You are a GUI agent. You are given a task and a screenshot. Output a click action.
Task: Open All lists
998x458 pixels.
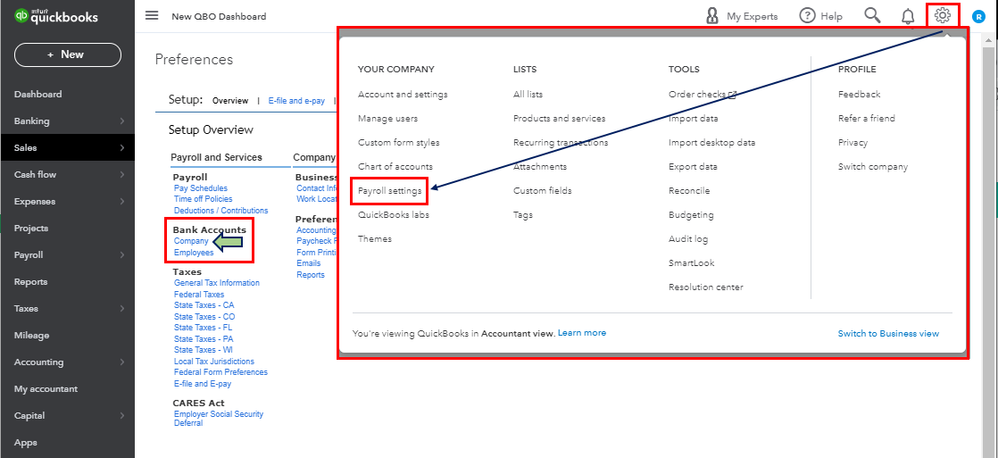(528, 94)
